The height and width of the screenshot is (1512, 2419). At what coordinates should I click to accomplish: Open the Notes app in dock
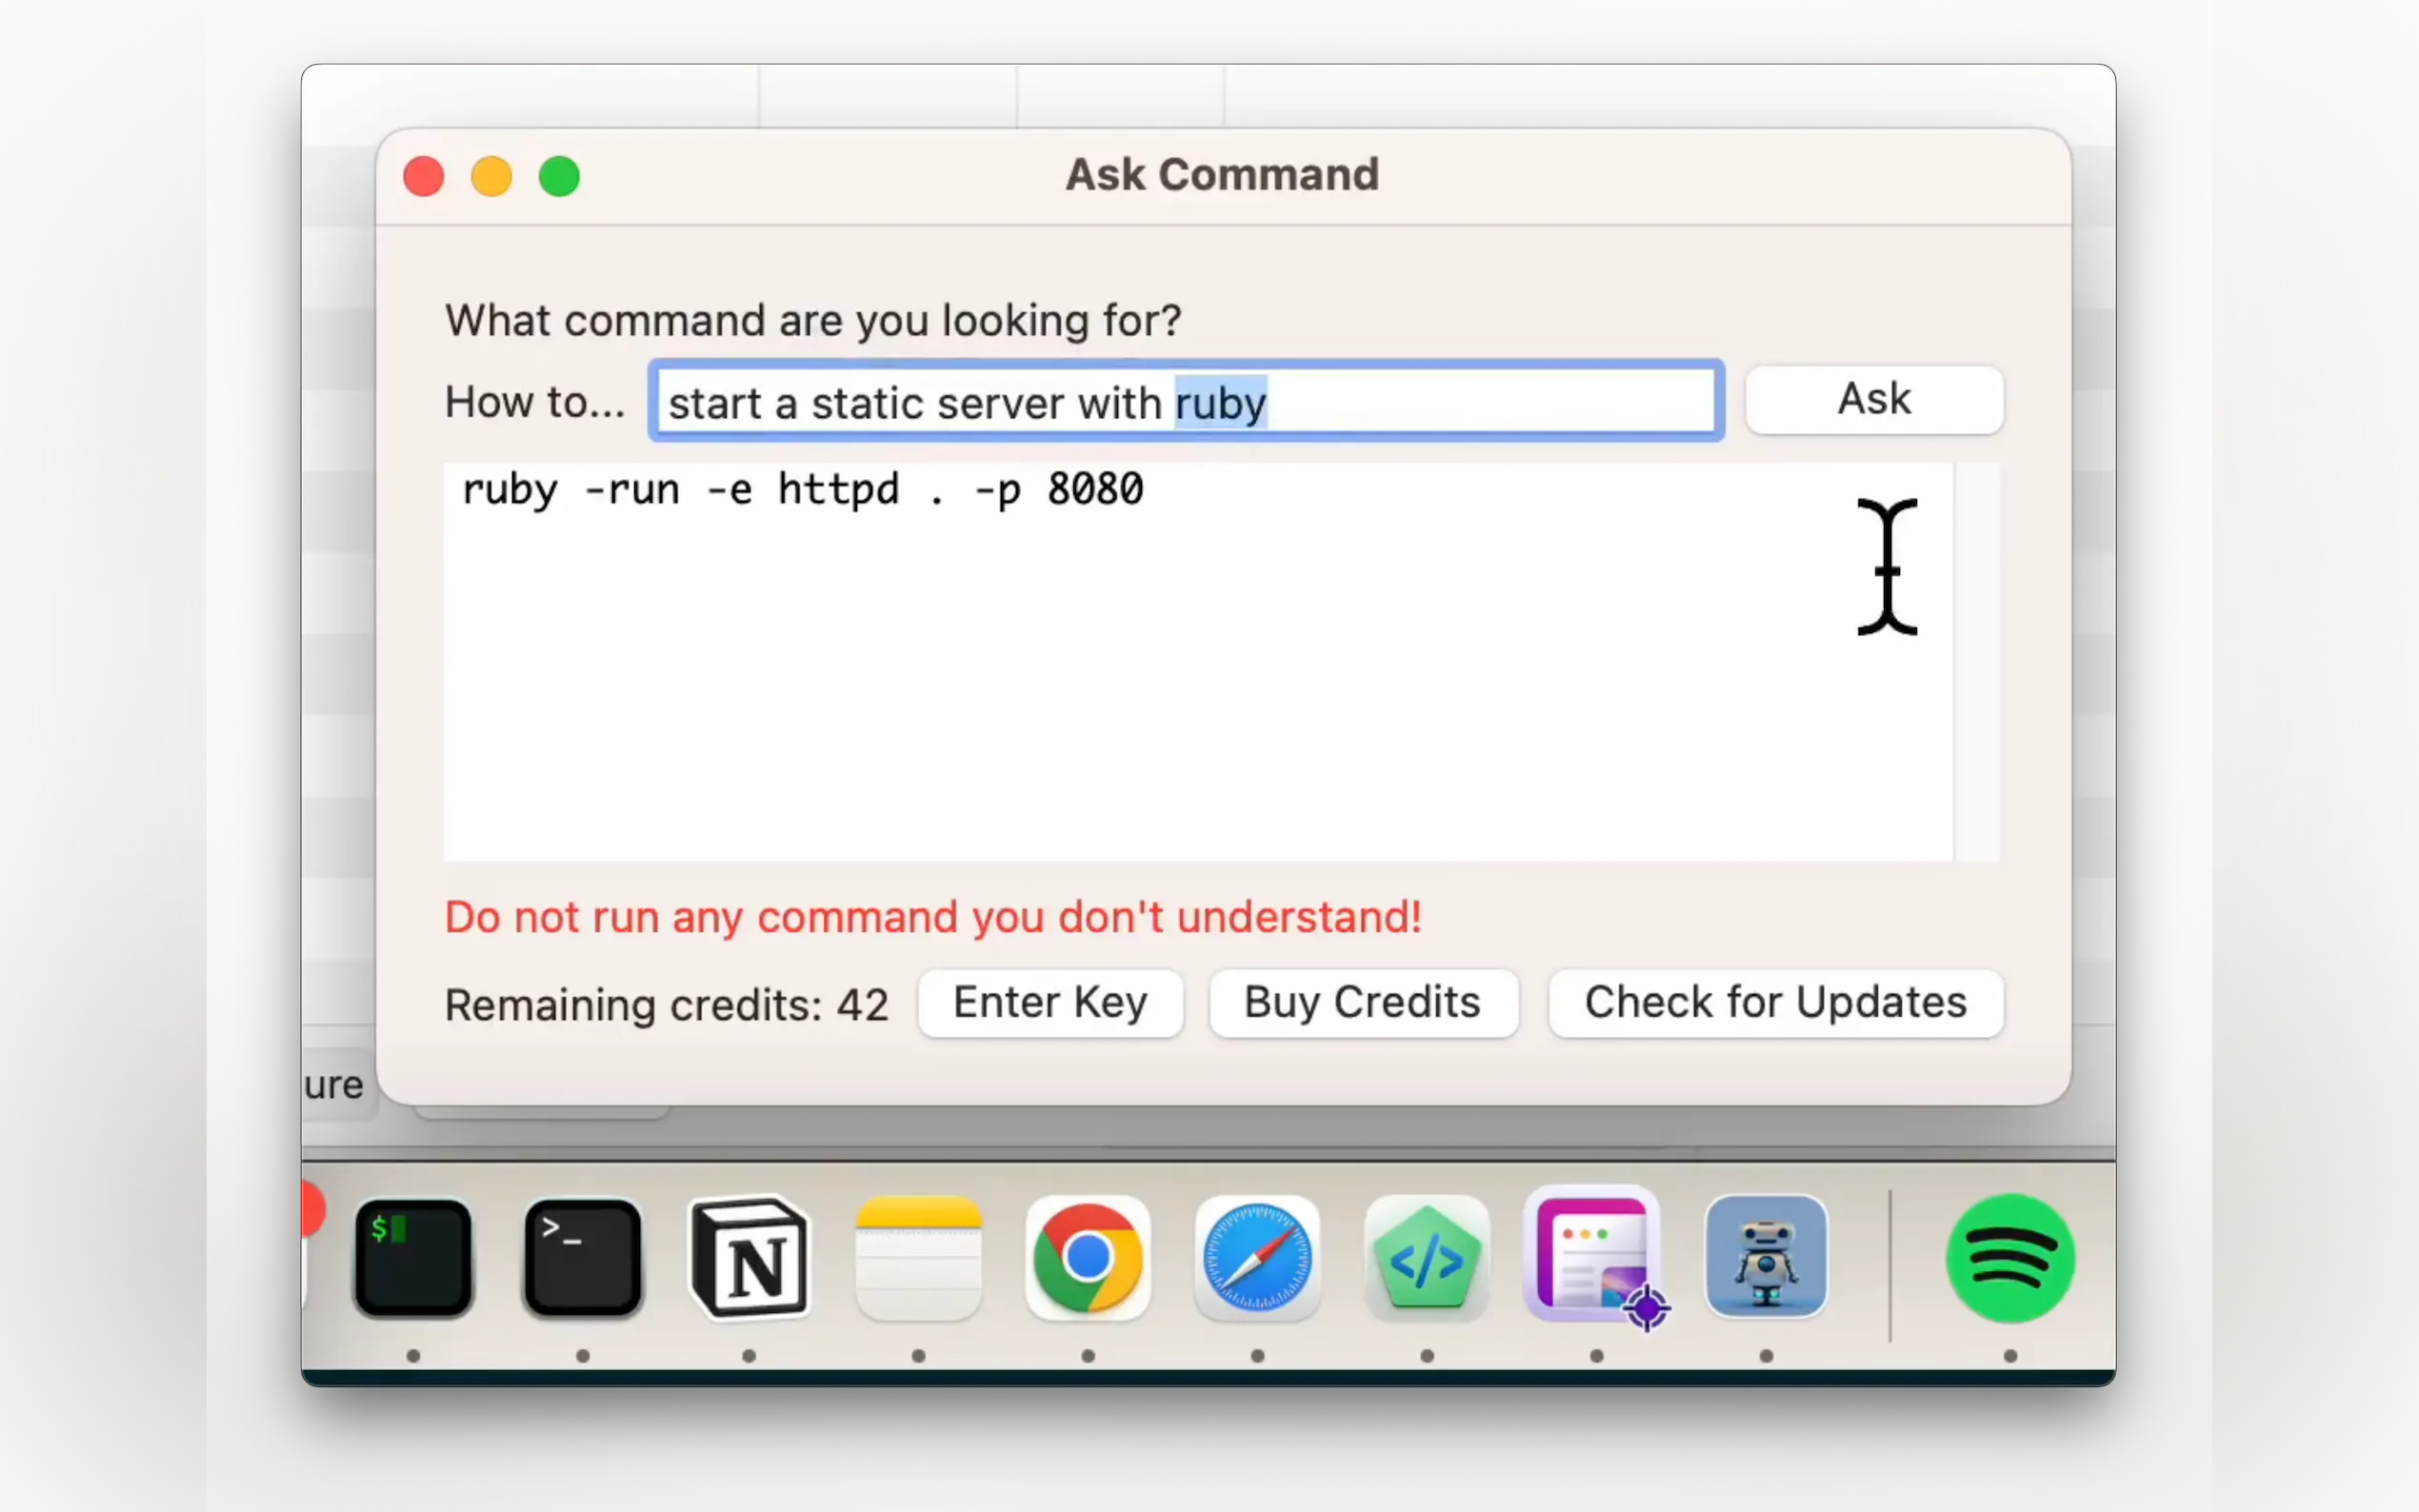(x=918, y=1258)
